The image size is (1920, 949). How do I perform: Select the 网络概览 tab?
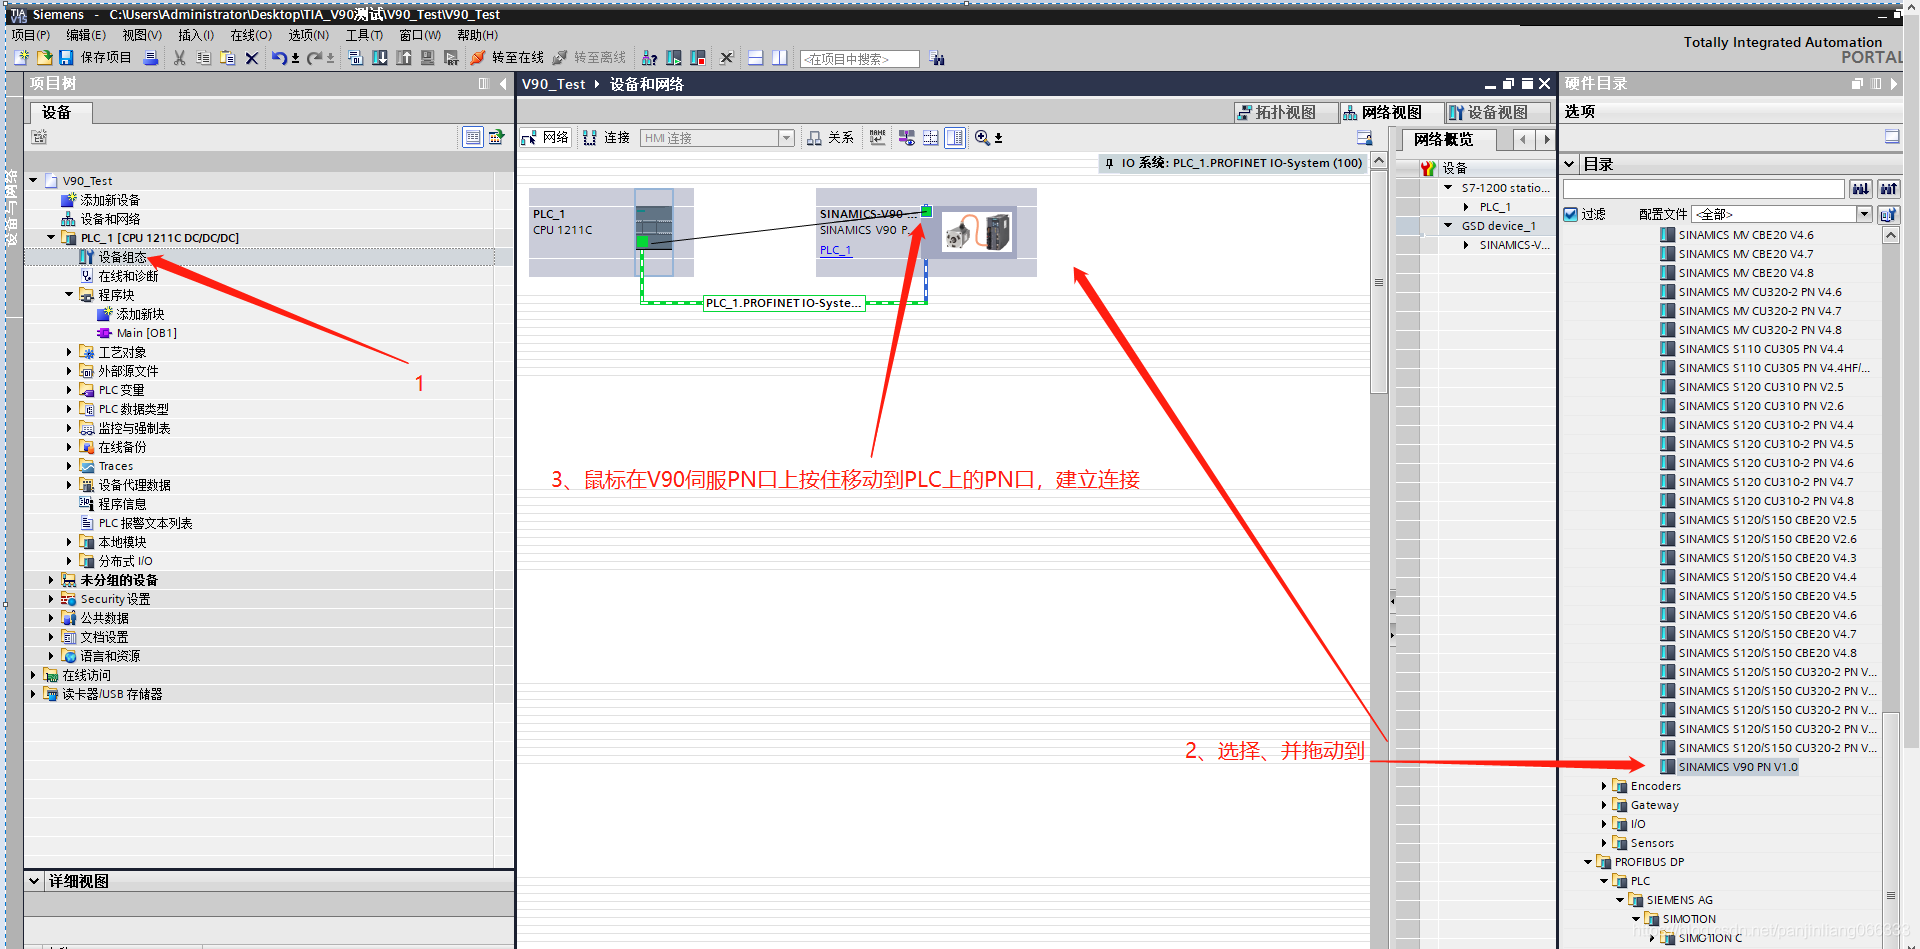tap(1444, 140)
